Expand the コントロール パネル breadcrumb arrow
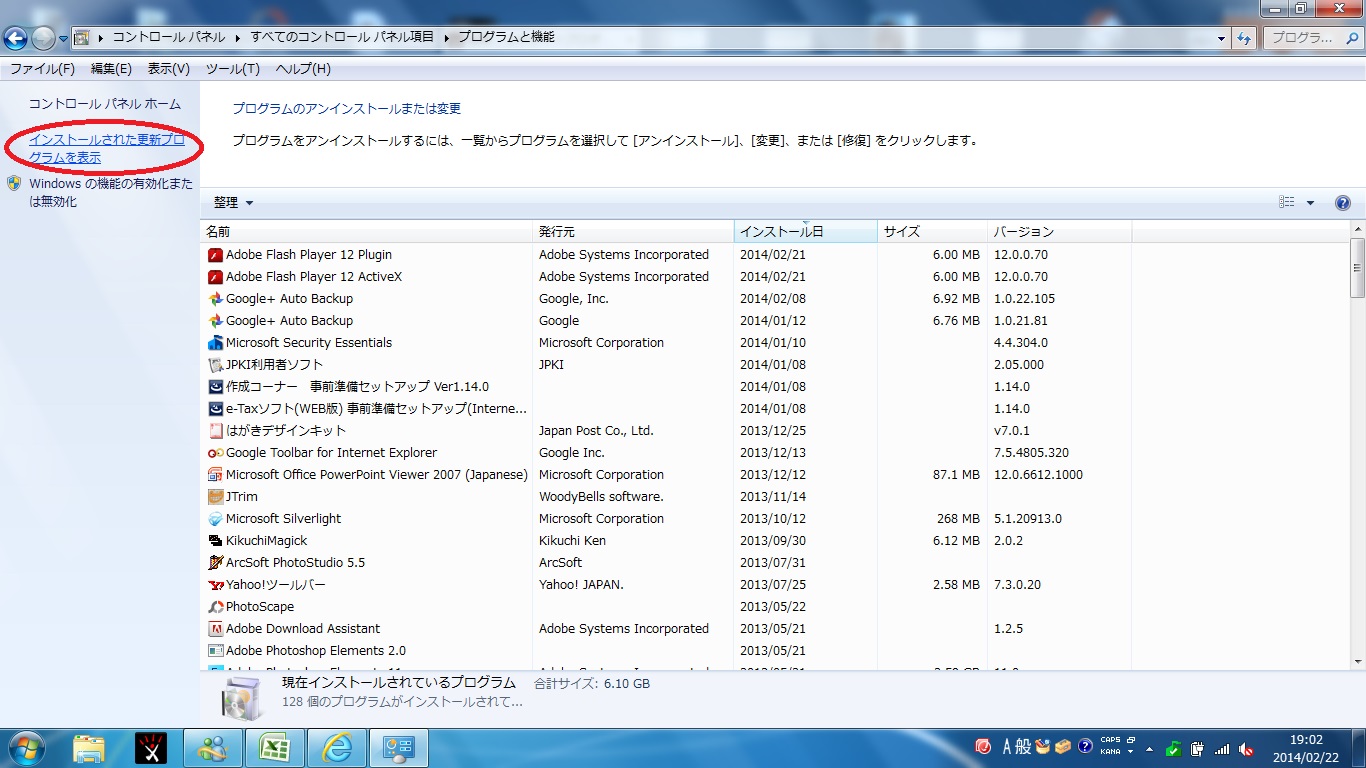Viewport: 1366px width, 768px height. click(x=238, y=38)
